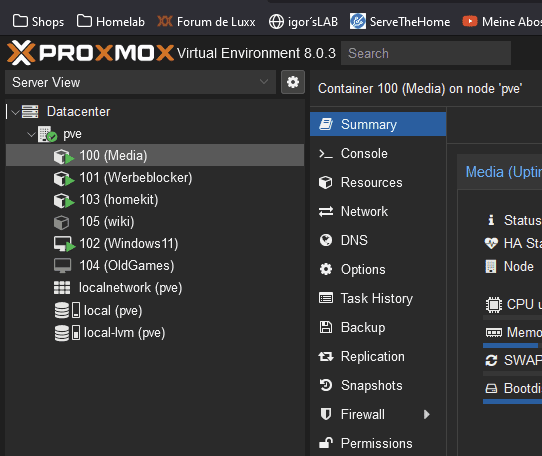
Task: Open the Options tab
Action: 378,269
